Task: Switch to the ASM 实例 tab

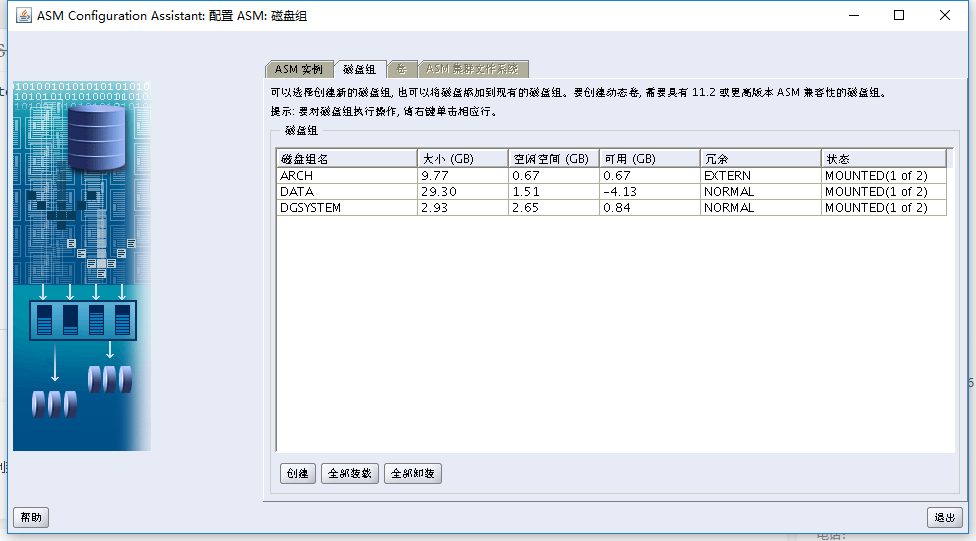Action: [x=299, y=69]
